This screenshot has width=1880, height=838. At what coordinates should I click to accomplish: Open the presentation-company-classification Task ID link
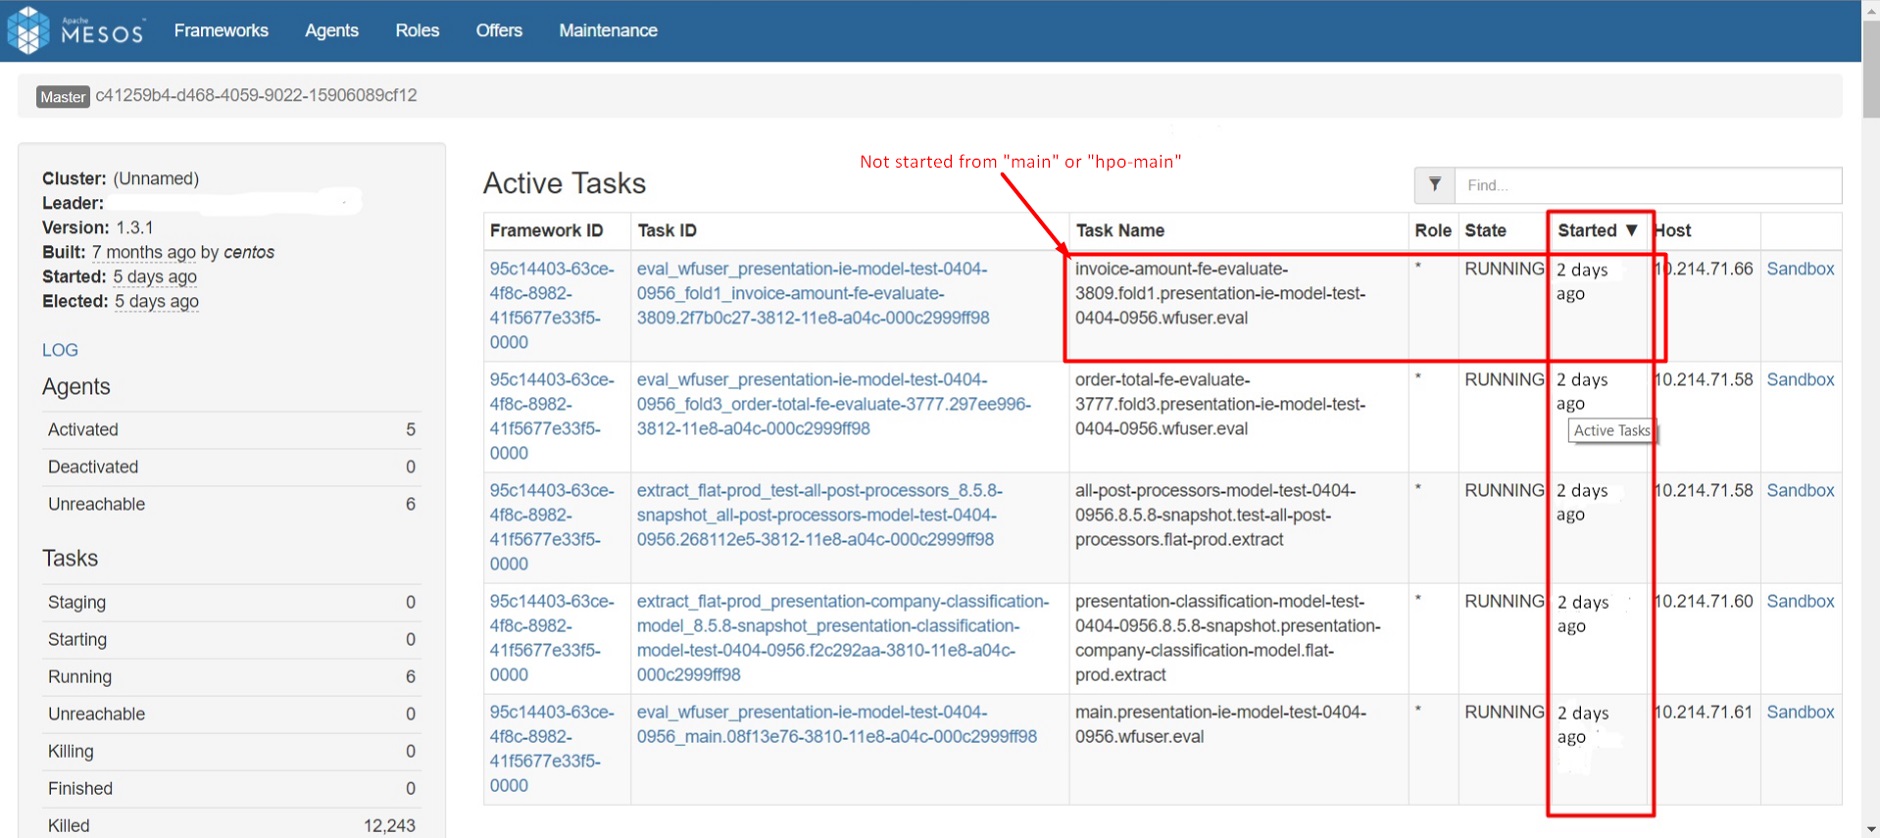pyautogui.click(x=843, y=638)
